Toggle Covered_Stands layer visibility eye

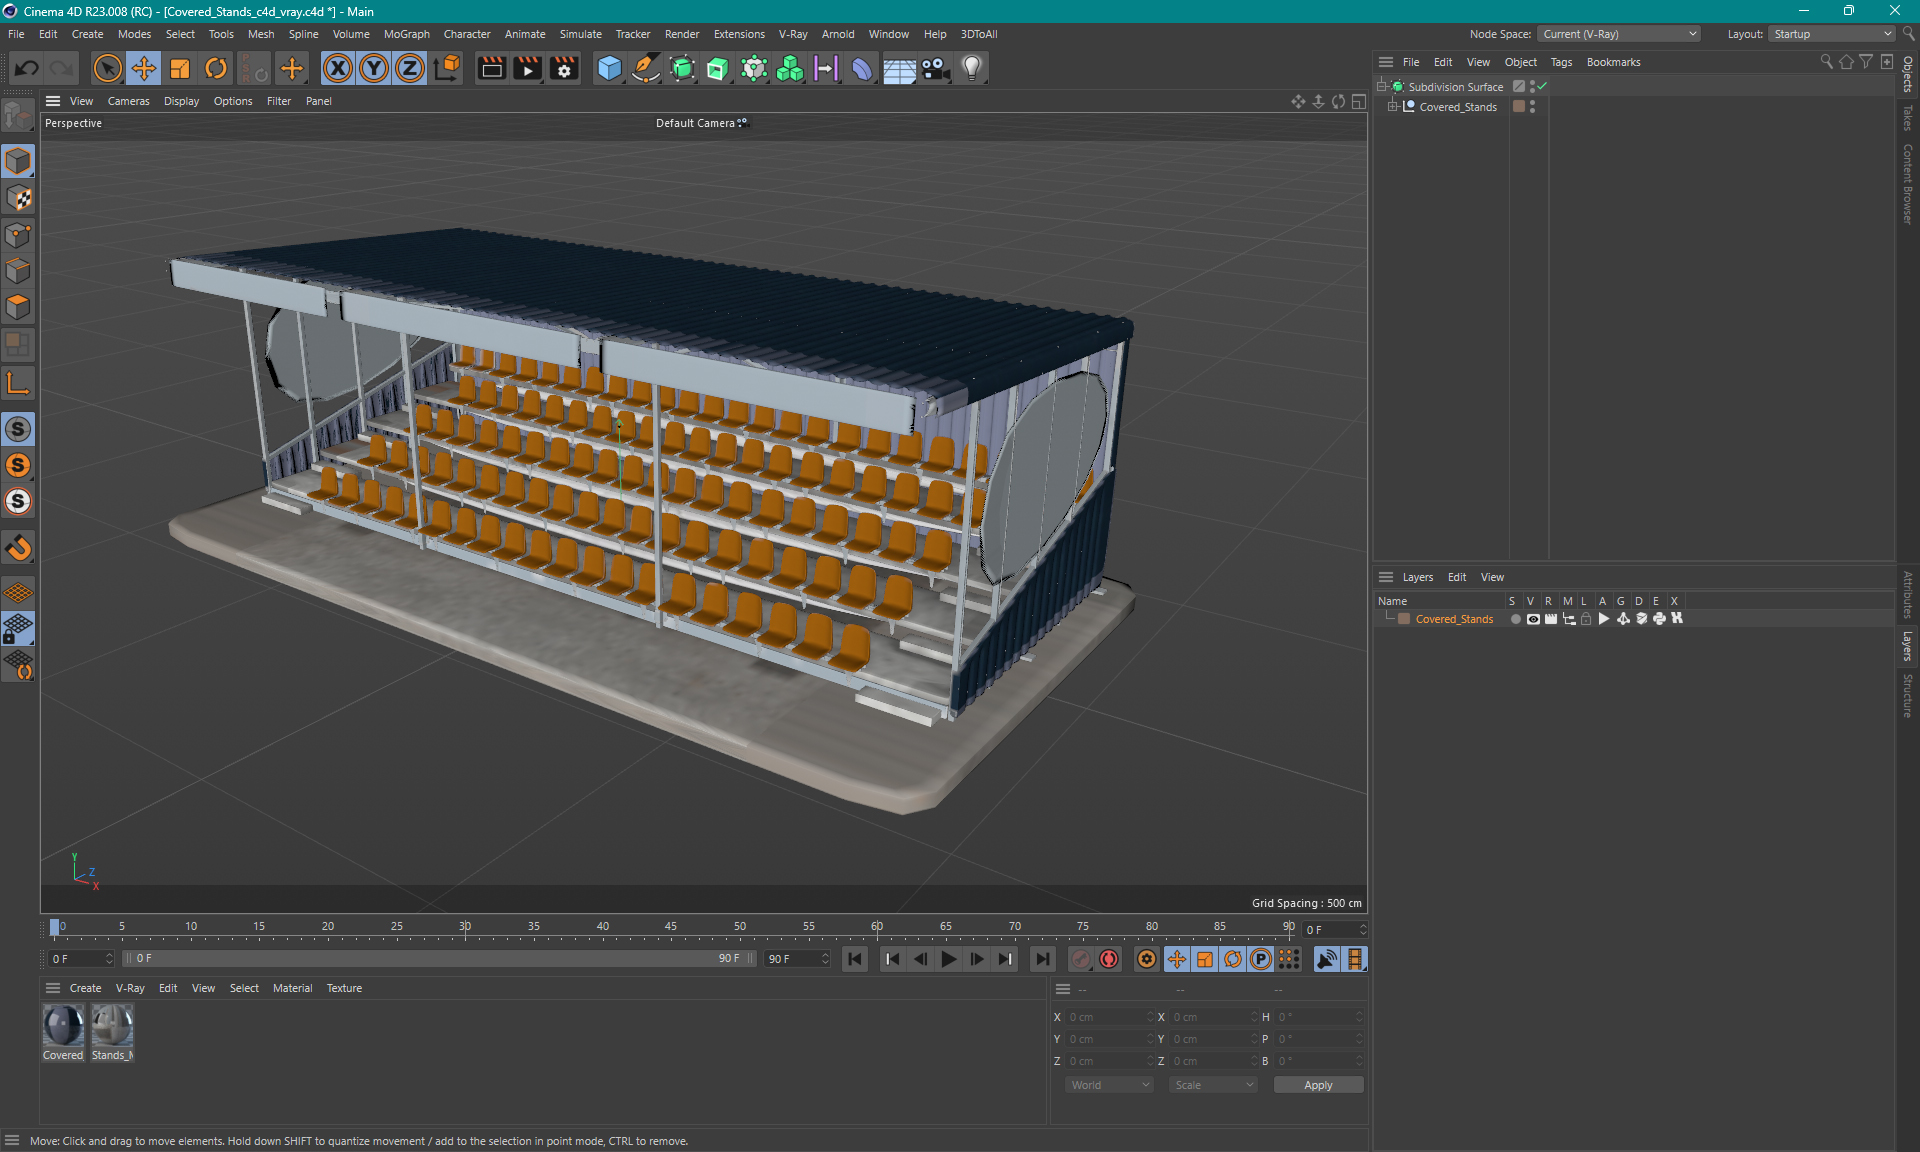coord(1533,619)
